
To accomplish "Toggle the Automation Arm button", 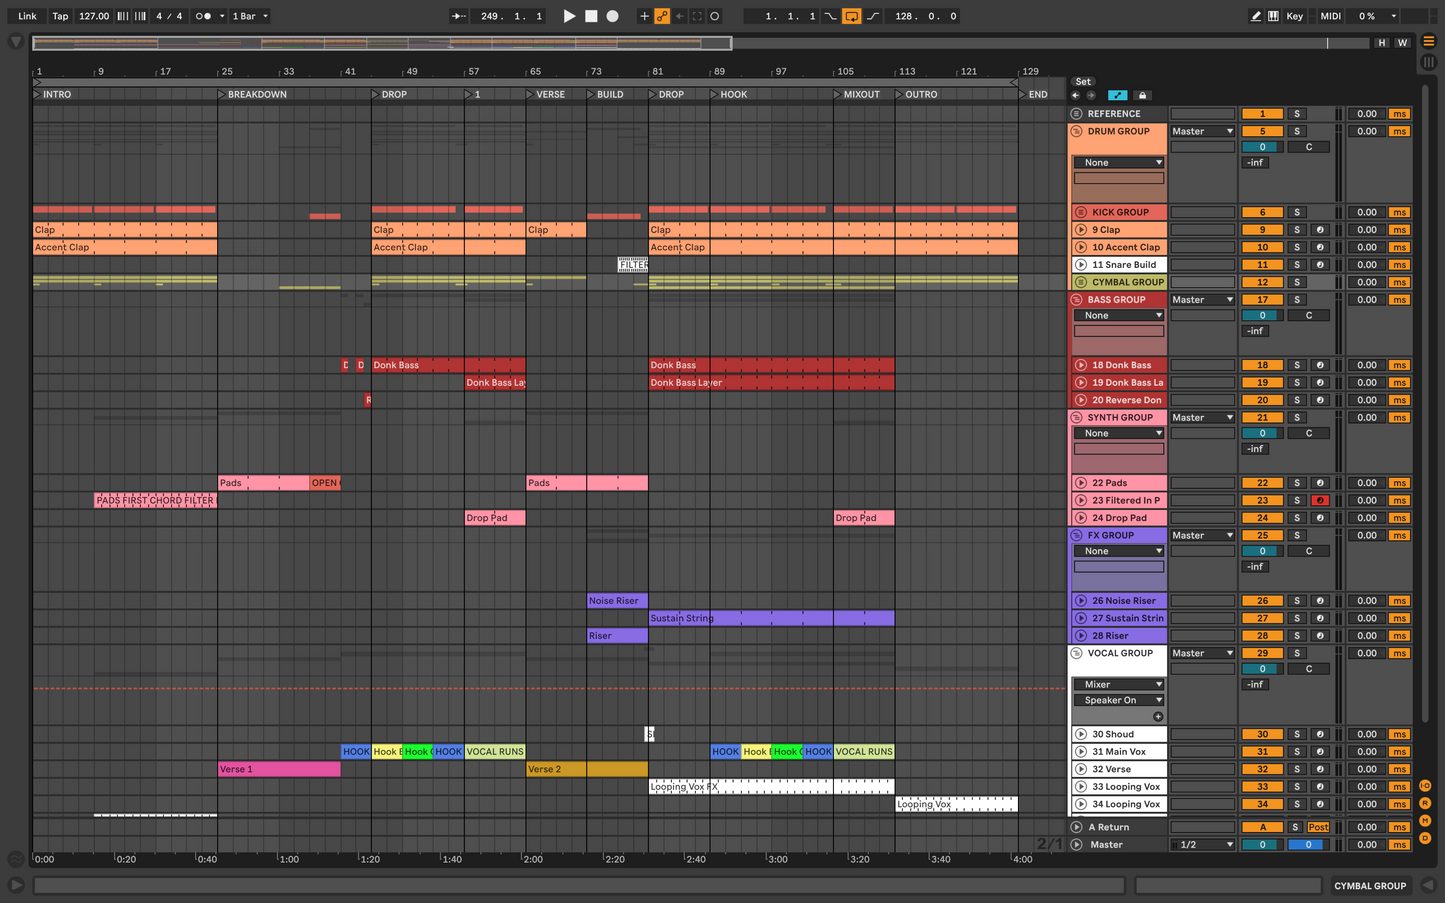I will (x=662, y=16).
